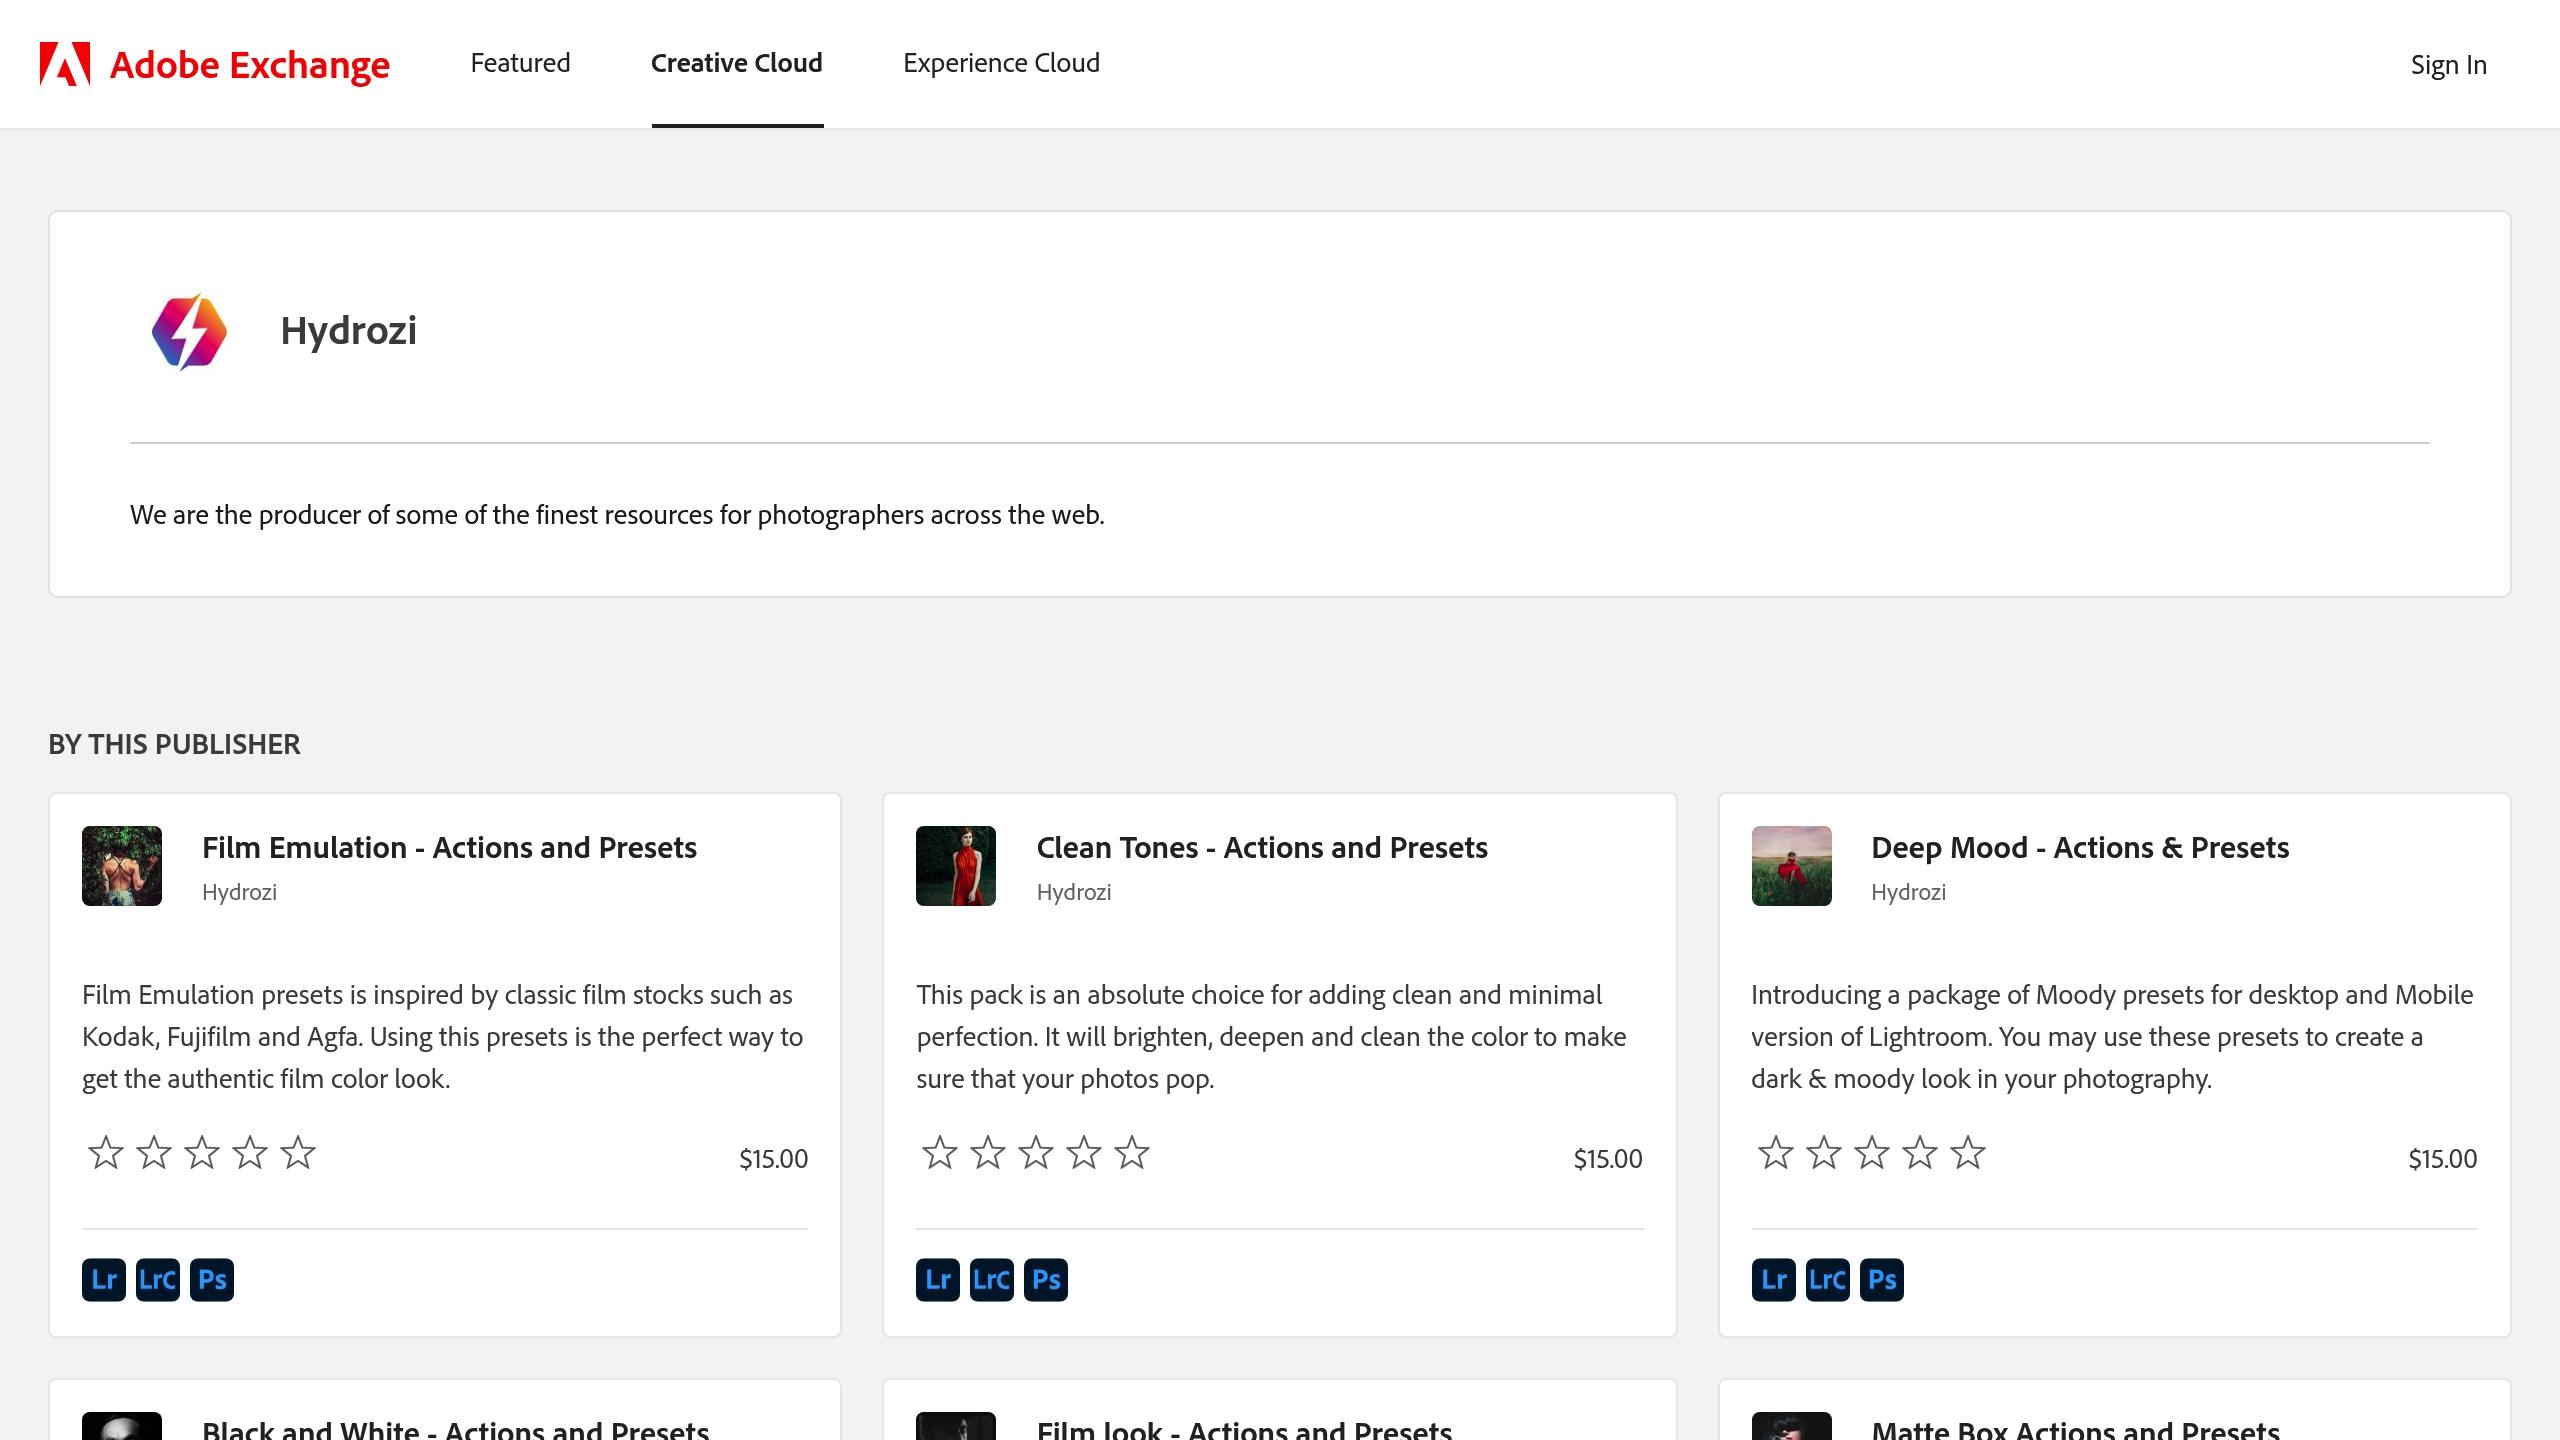Click Lightroom Classic LrC icon on Deep Mood
This screenshot has height=1440, width=2560.
[x=1828, y=1280]
